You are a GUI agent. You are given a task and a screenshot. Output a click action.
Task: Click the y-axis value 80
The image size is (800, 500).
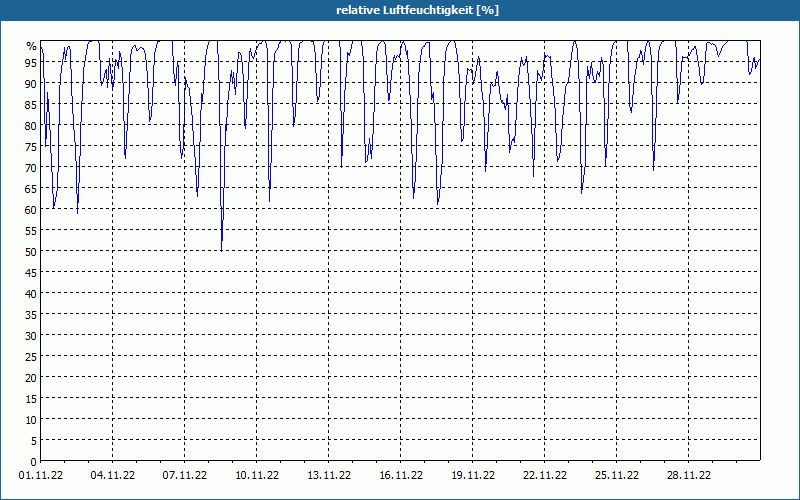click(31, 126)
